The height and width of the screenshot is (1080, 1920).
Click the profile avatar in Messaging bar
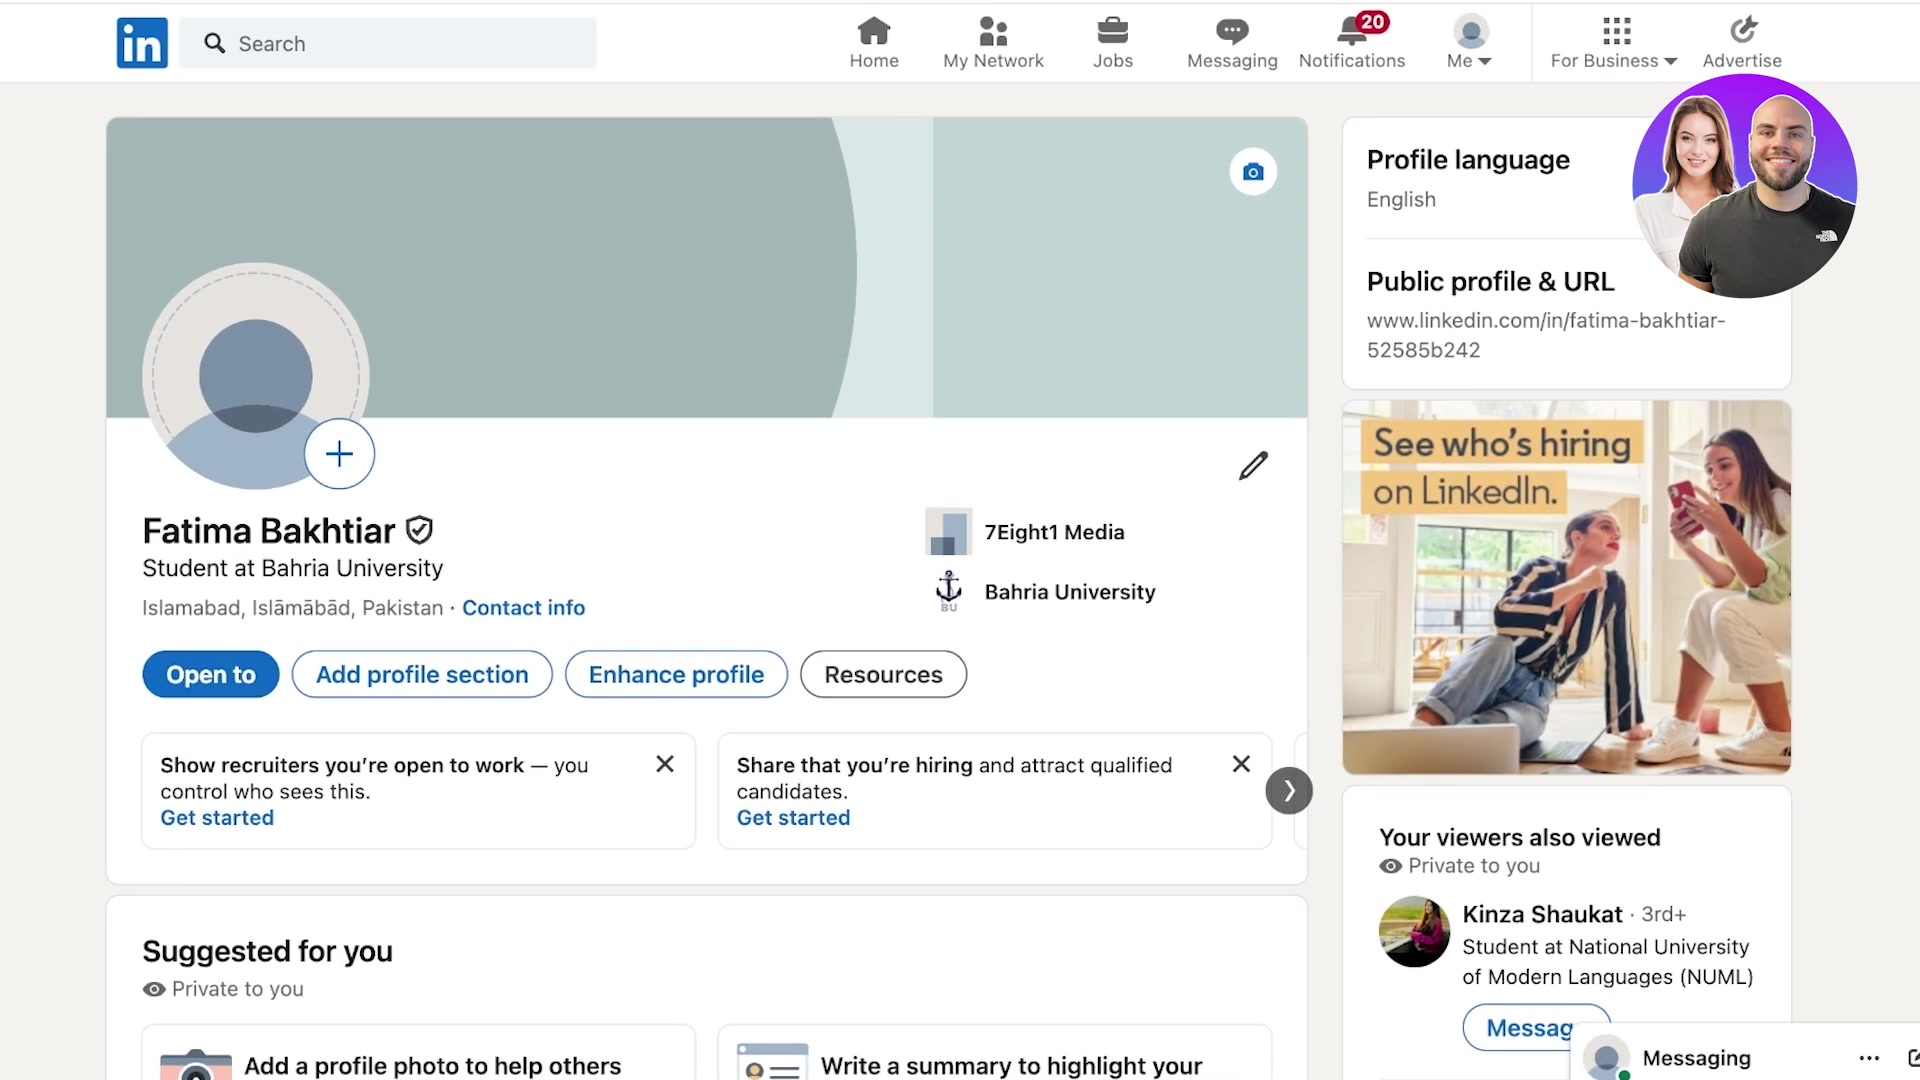click(x=1607, y=1059)
